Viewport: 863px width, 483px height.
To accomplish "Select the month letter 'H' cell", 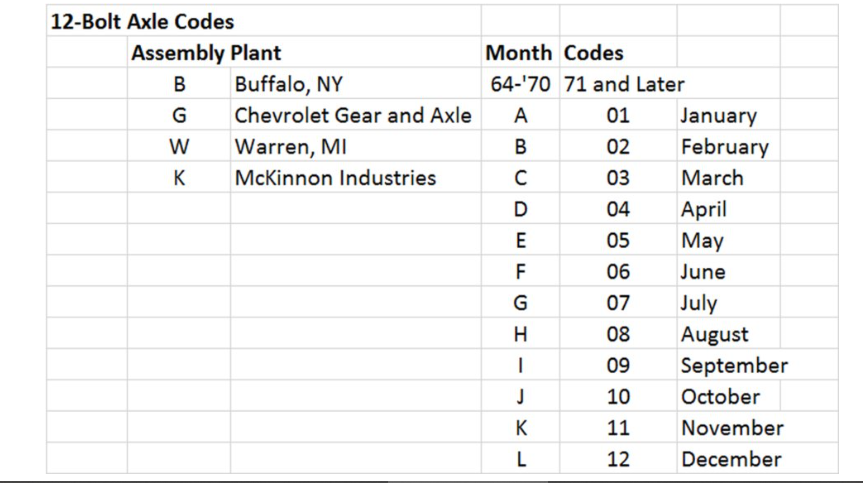I will [520, 334].
